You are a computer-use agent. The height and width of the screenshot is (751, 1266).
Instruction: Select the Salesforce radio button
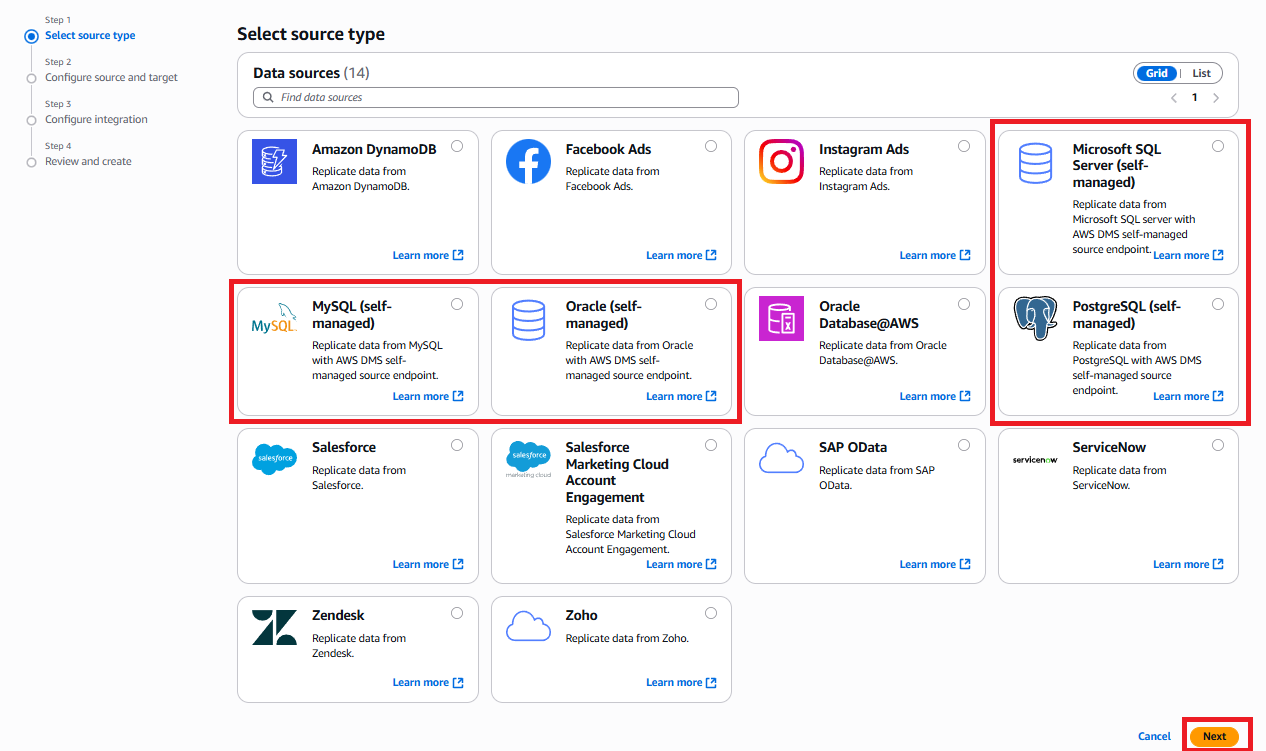click(x=457, y=445)
